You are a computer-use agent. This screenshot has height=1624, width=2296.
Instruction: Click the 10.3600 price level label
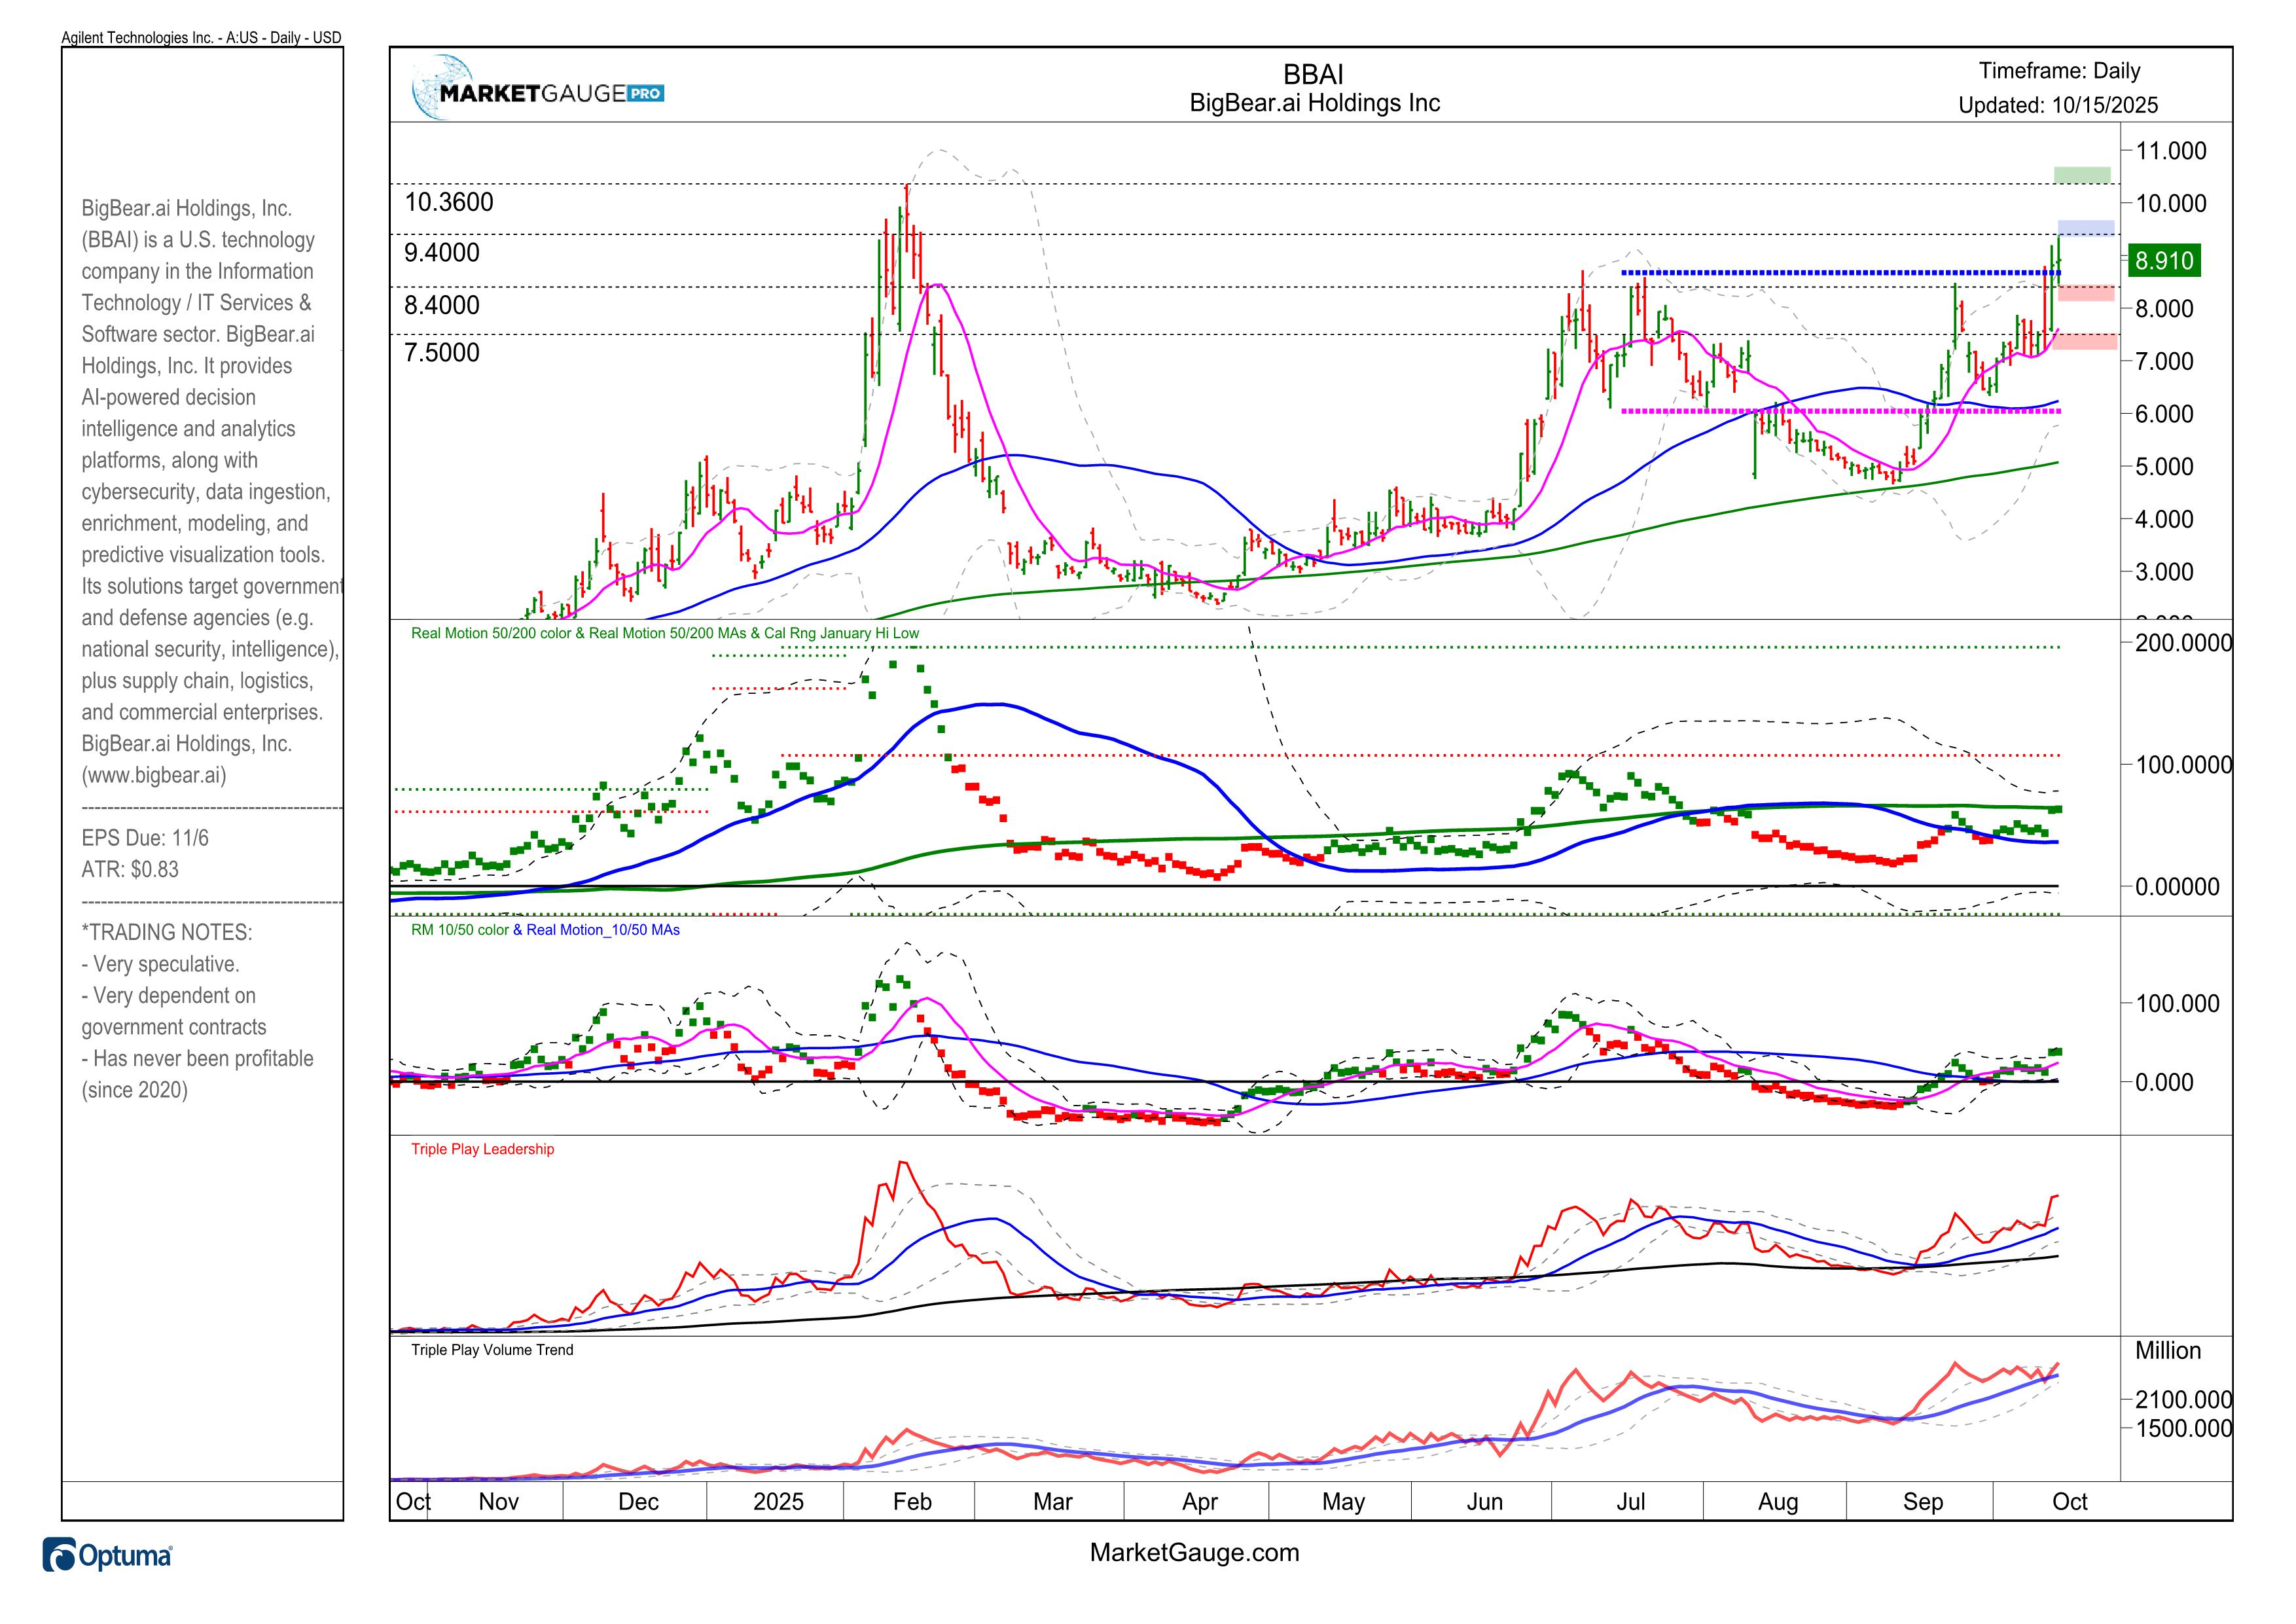(449, 202)
